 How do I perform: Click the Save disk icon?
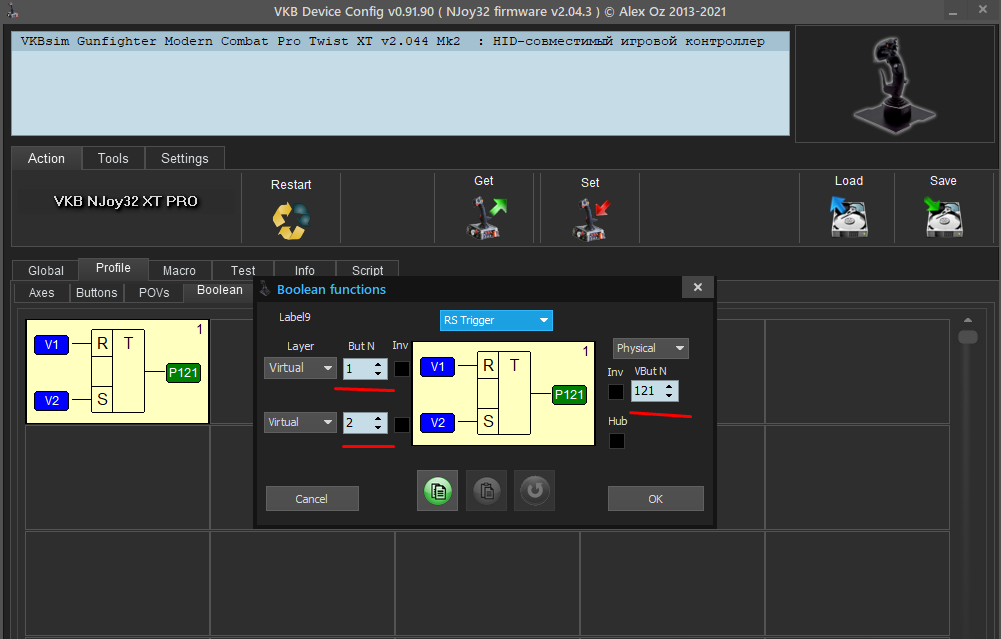[944, 216]
